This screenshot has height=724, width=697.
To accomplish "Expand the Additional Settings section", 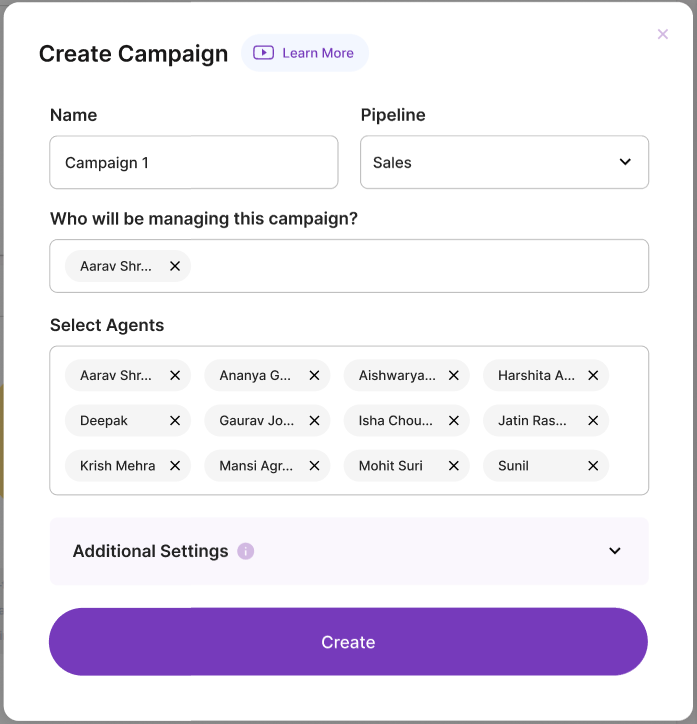I will click(614, 551).
